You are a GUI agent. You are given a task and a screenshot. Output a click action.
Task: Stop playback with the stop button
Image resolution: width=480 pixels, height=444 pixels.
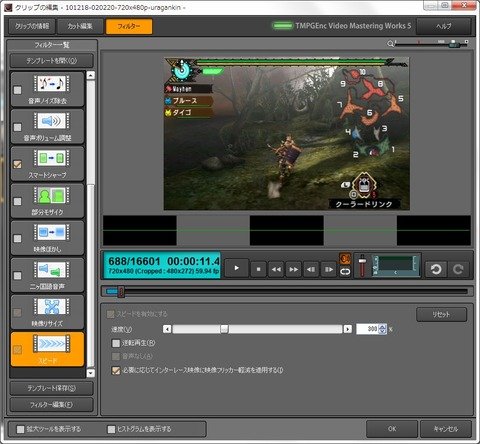(258, 269)
